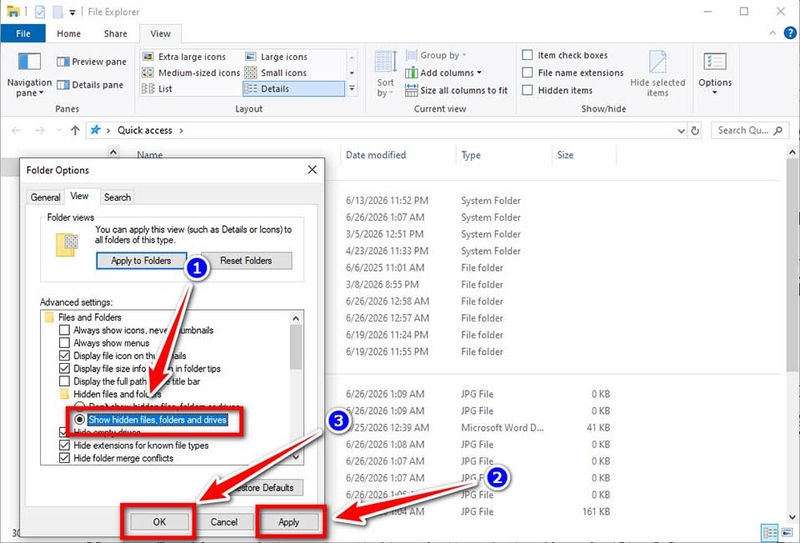The image size is (800, 543).
Task: Click the back navigation arrow
Action: coord(16,131)
